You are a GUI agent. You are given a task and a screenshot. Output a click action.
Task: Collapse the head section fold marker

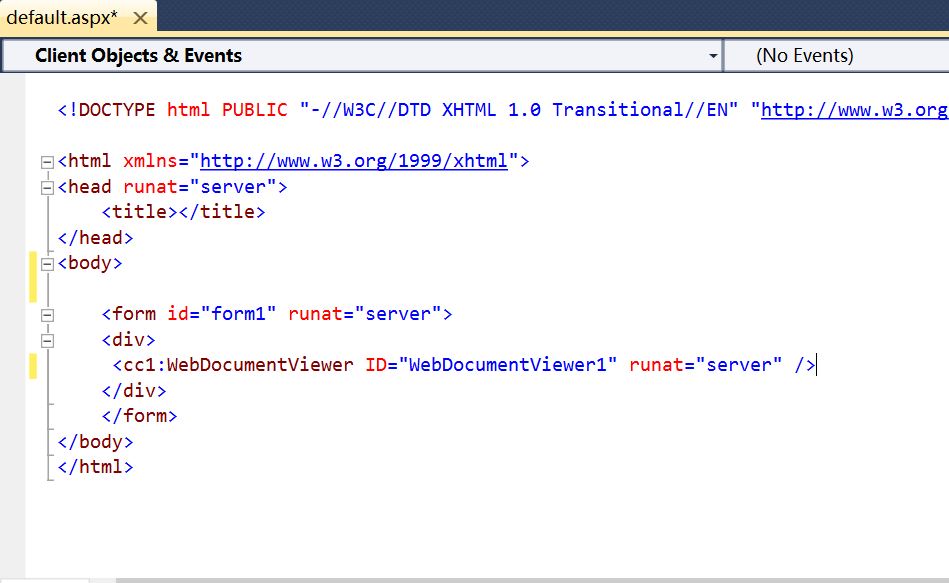(x=47, y=186)
